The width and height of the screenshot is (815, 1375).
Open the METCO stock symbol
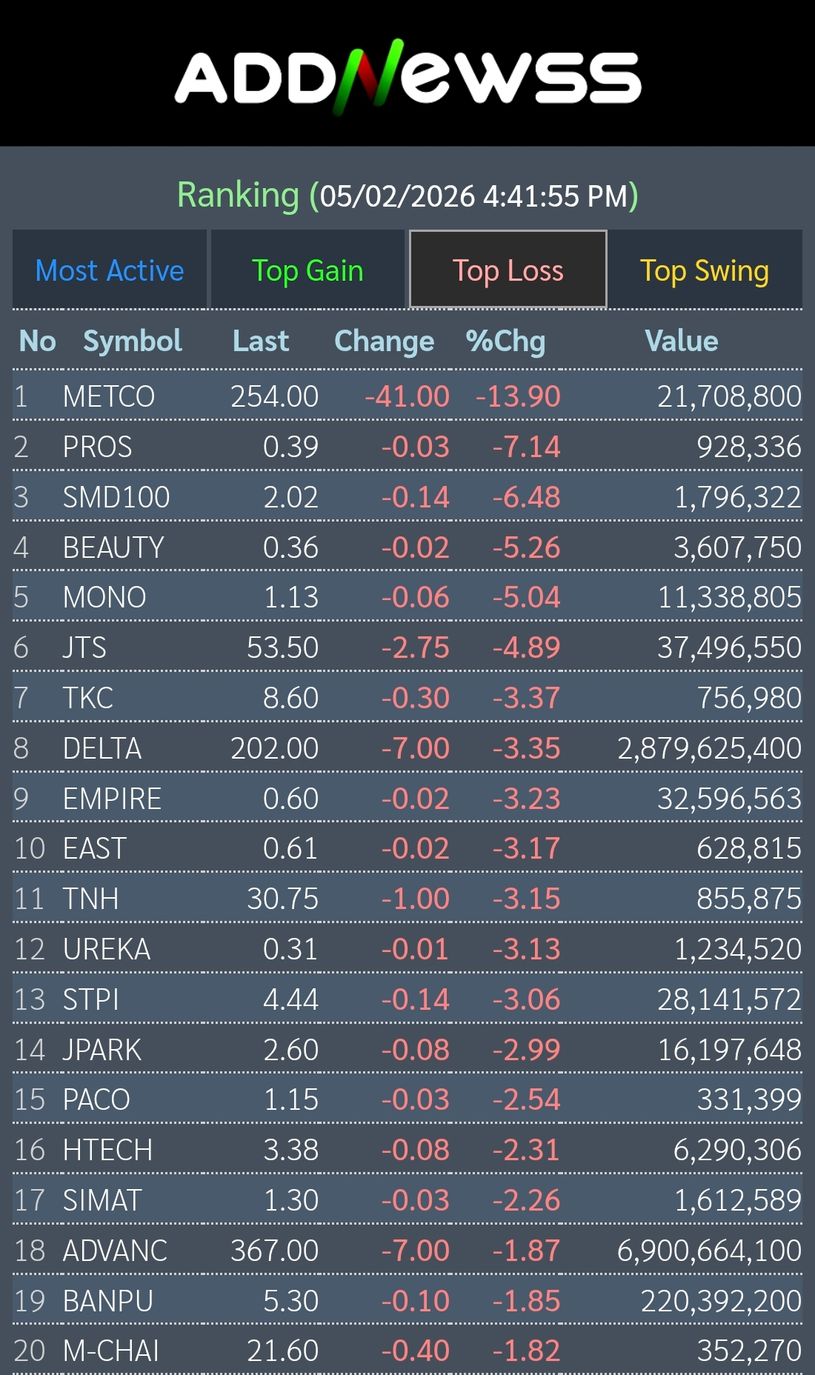[x=108, y=396]
